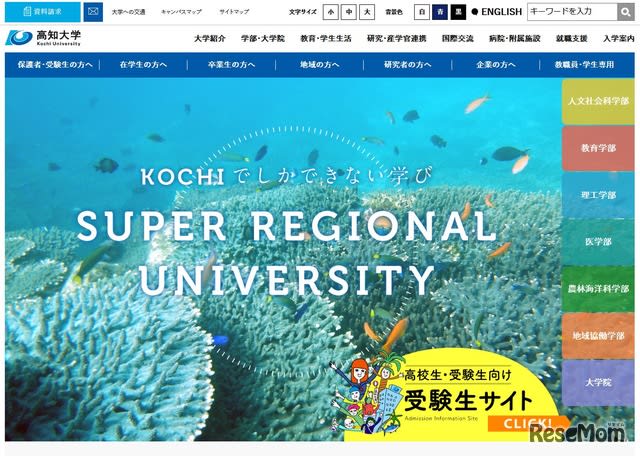Viewport: 640px width, 456px height.
Task: Choose the blue (青) background color
Action: [440, 12]
